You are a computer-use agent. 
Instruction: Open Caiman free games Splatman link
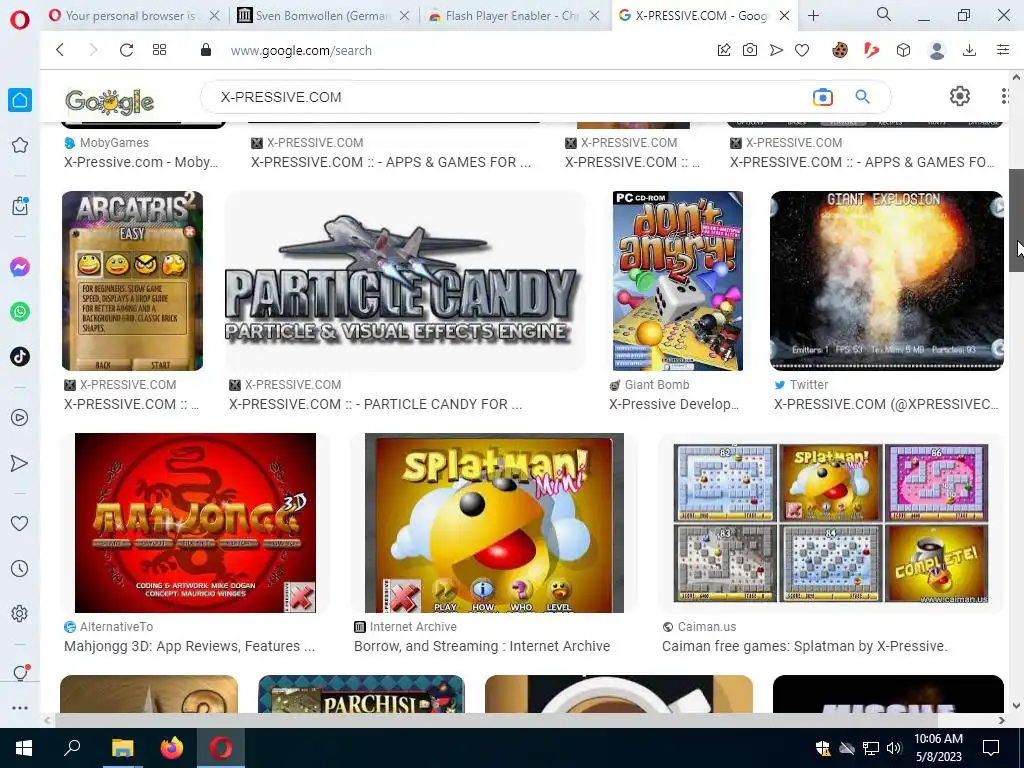(805, 646)
